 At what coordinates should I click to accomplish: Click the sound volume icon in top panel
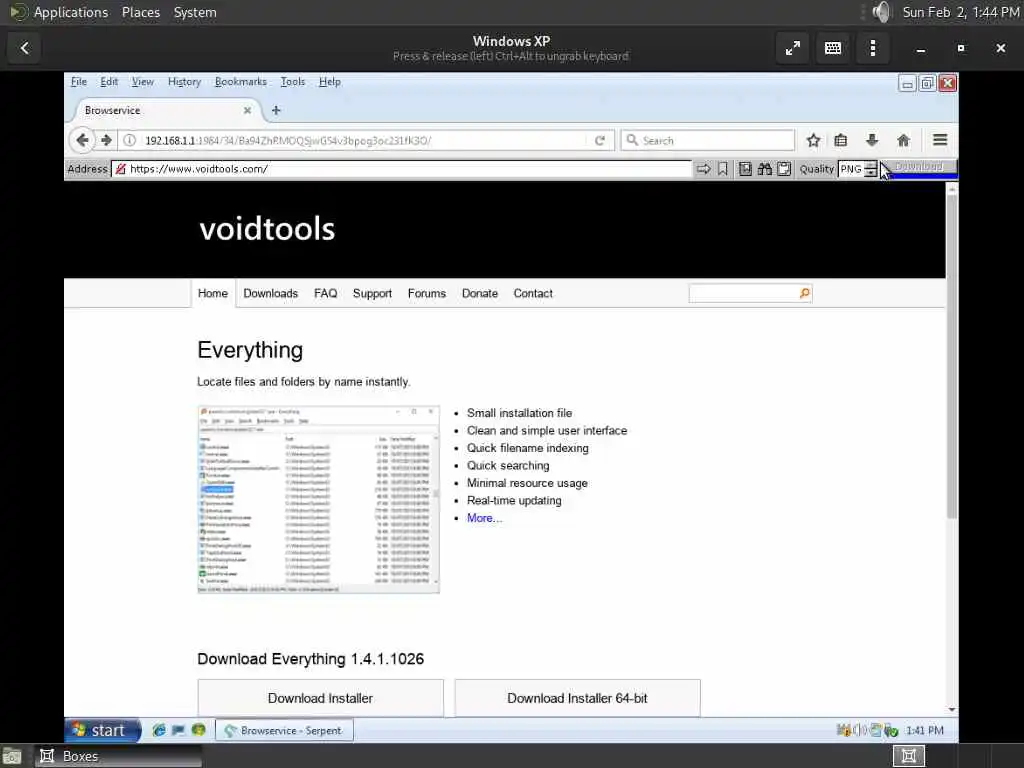(x=882, y=12)
